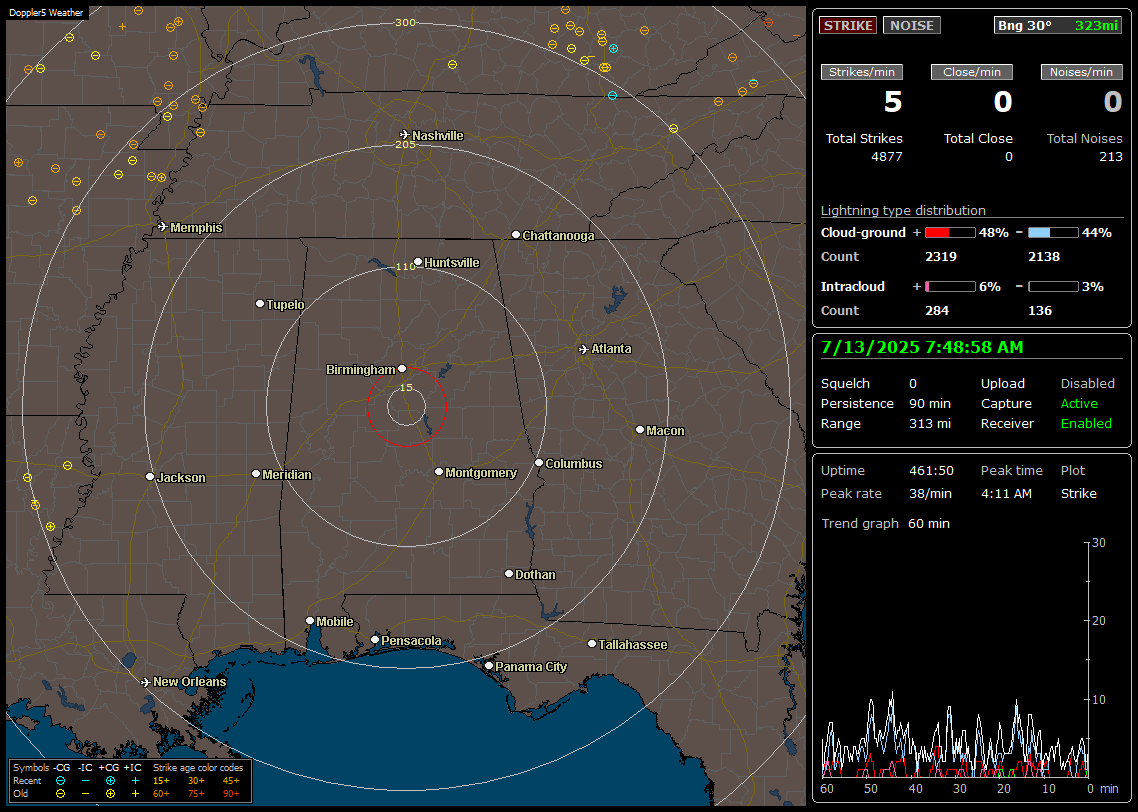The image size is (1138, 812).
Task: Click the Bng 30° 323mi bearing readout
Action: click(1057, 25)
